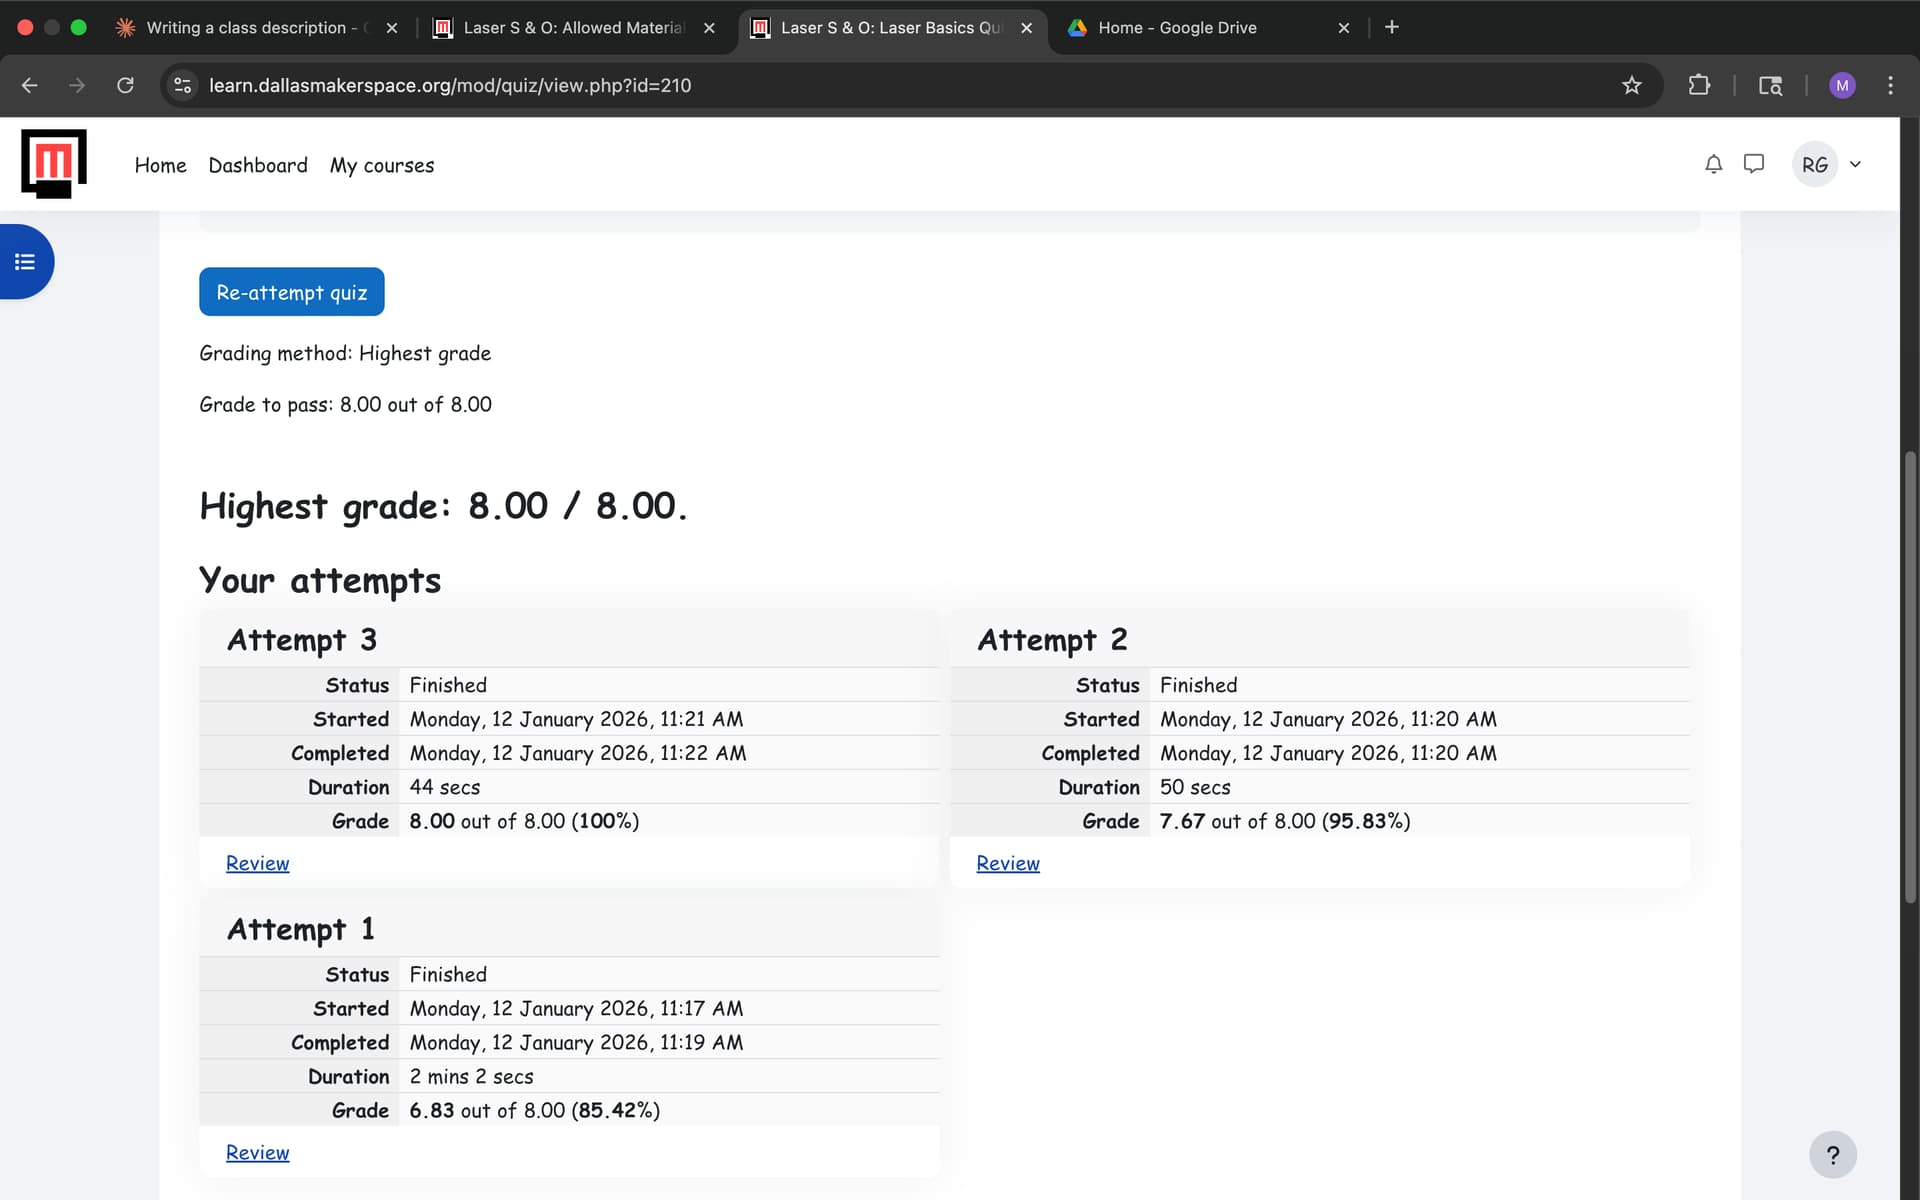Click the help question mark button
This screenshot has height=1200, width=1920.
[x=1832, y=1155]
